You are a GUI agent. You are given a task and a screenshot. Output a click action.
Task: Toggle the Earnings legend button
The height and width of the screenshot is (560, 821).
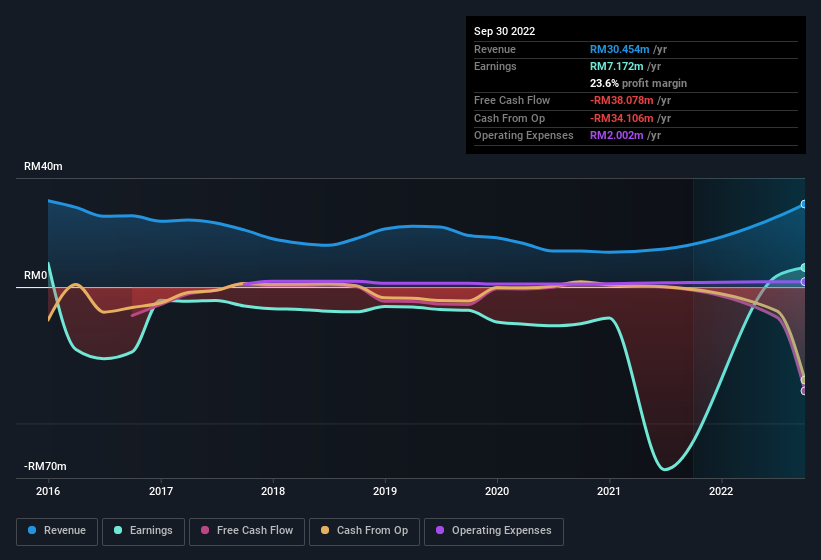(143, 531)
